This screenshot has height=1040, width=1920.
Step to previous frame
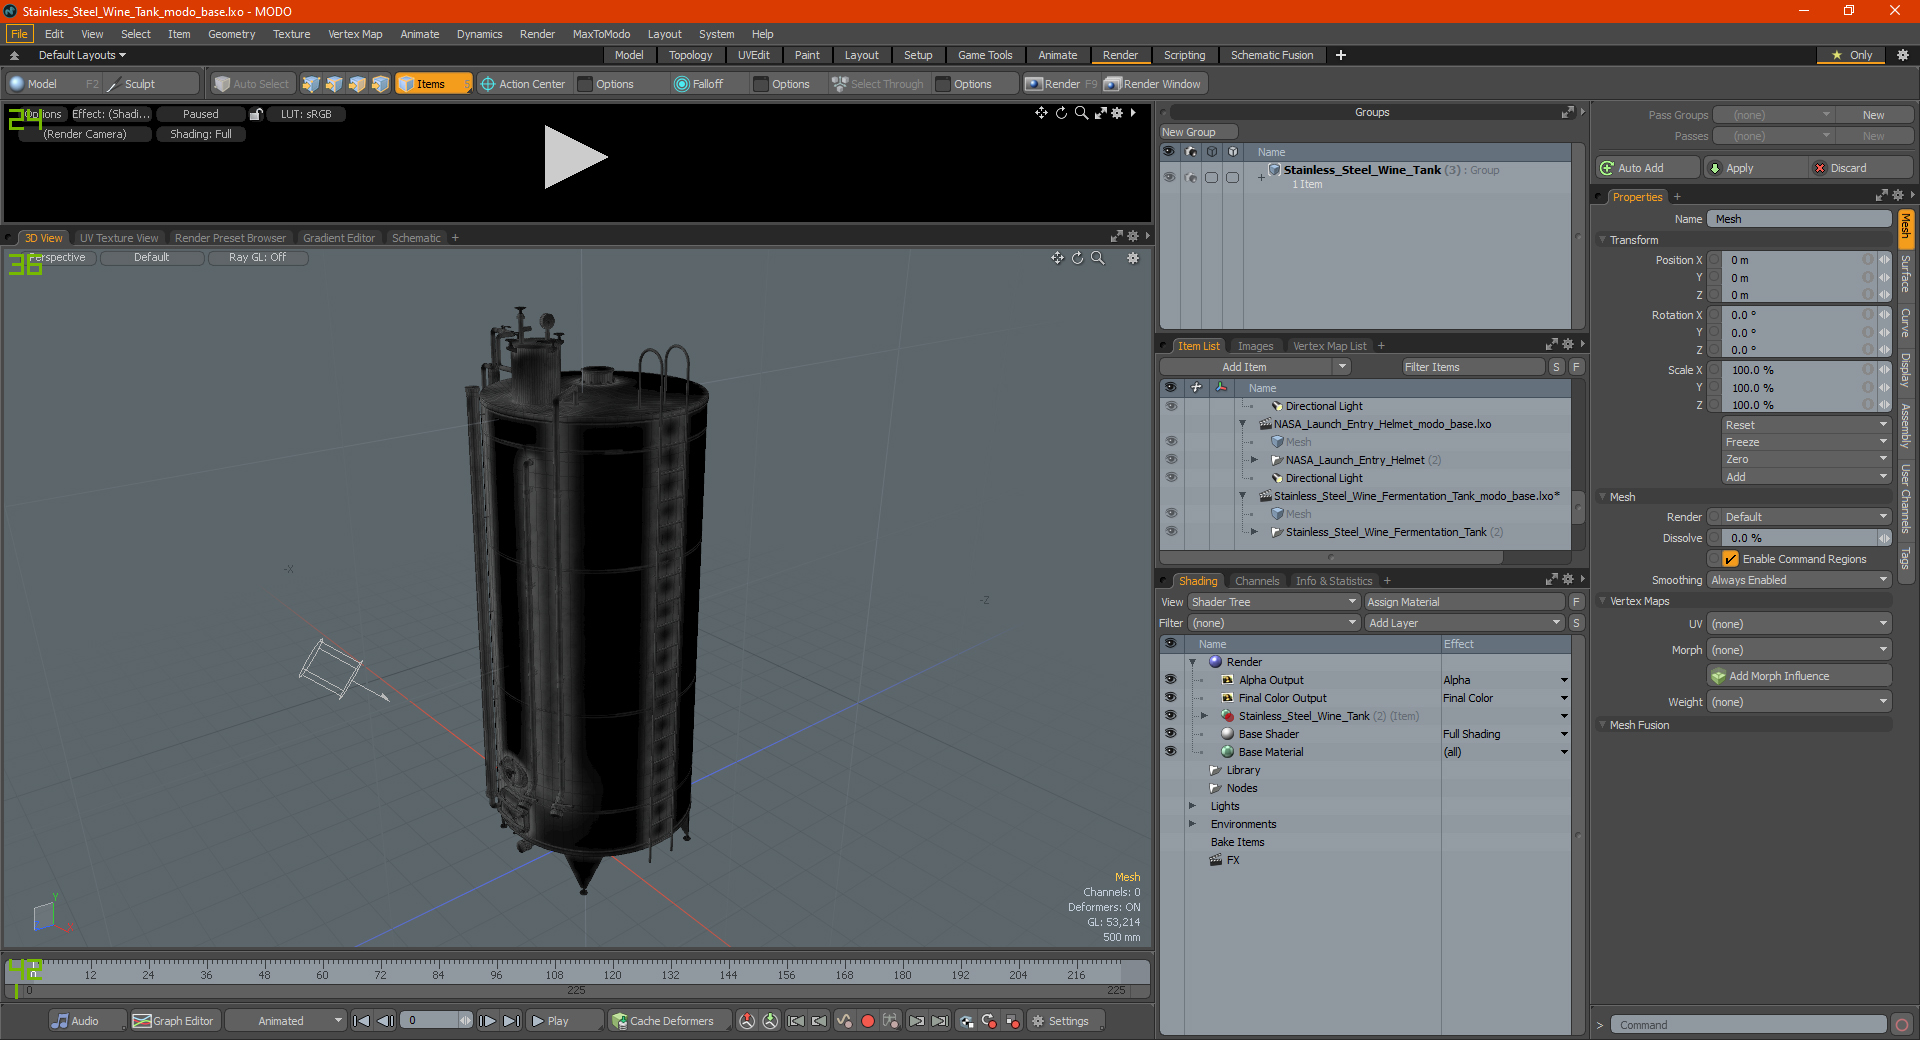(x=385, y=1021)
